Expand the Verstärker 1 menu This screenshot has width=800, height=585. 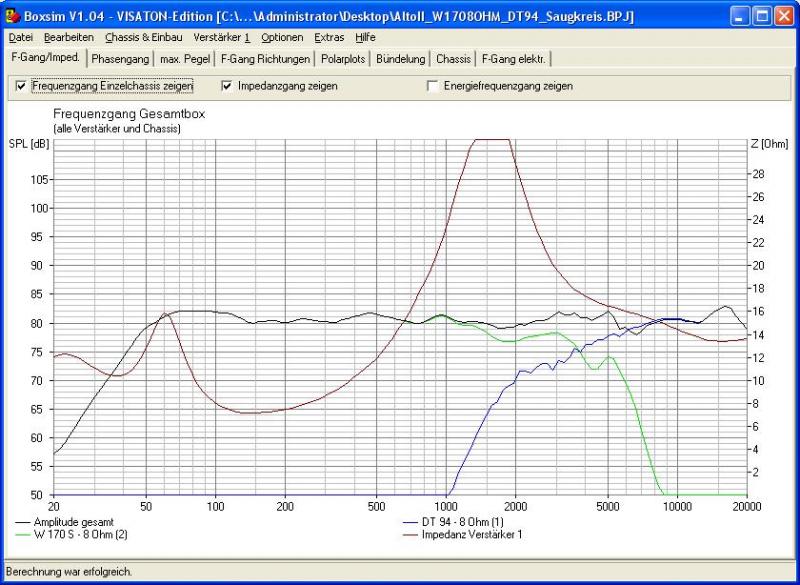[x=221, y=37]
